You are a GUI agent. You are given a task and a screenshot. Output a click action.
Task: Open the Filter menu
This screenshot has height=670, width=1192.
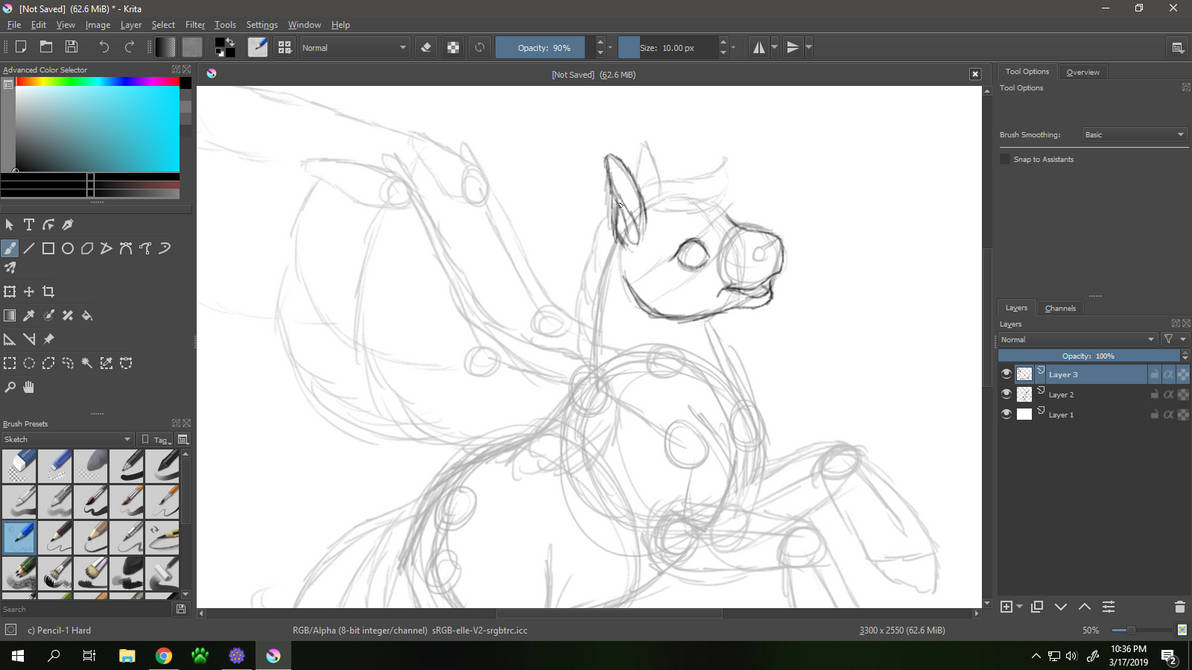(195, 25)
